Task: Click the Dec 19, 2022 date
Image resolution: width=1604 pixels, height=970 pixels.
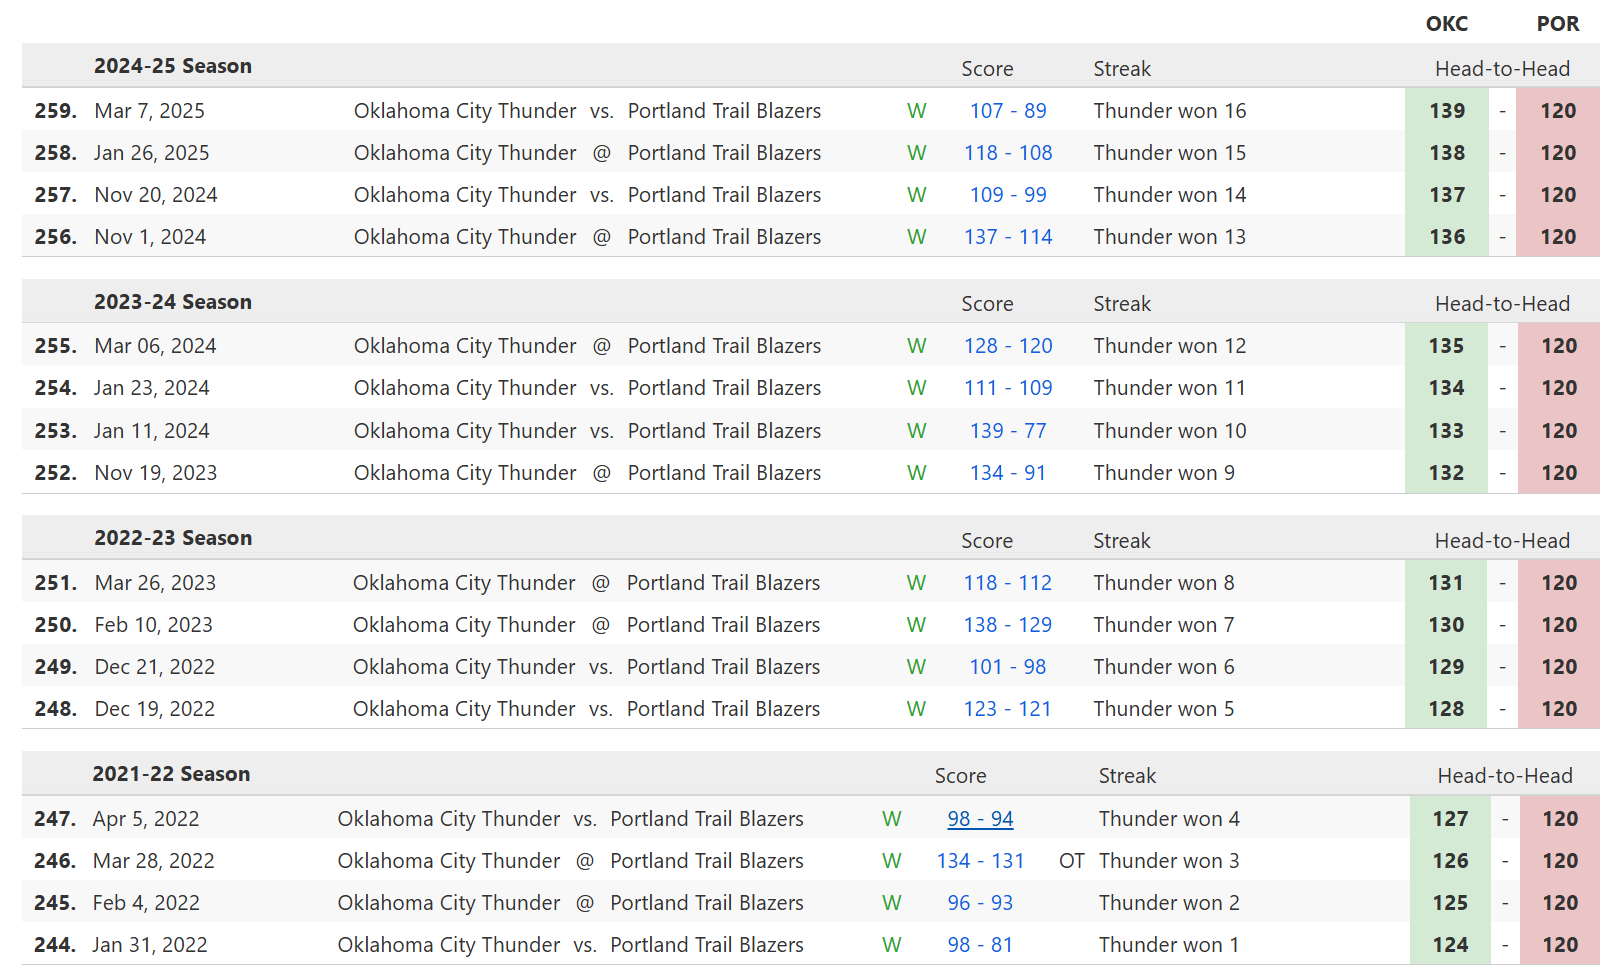Action: point(155,709)
